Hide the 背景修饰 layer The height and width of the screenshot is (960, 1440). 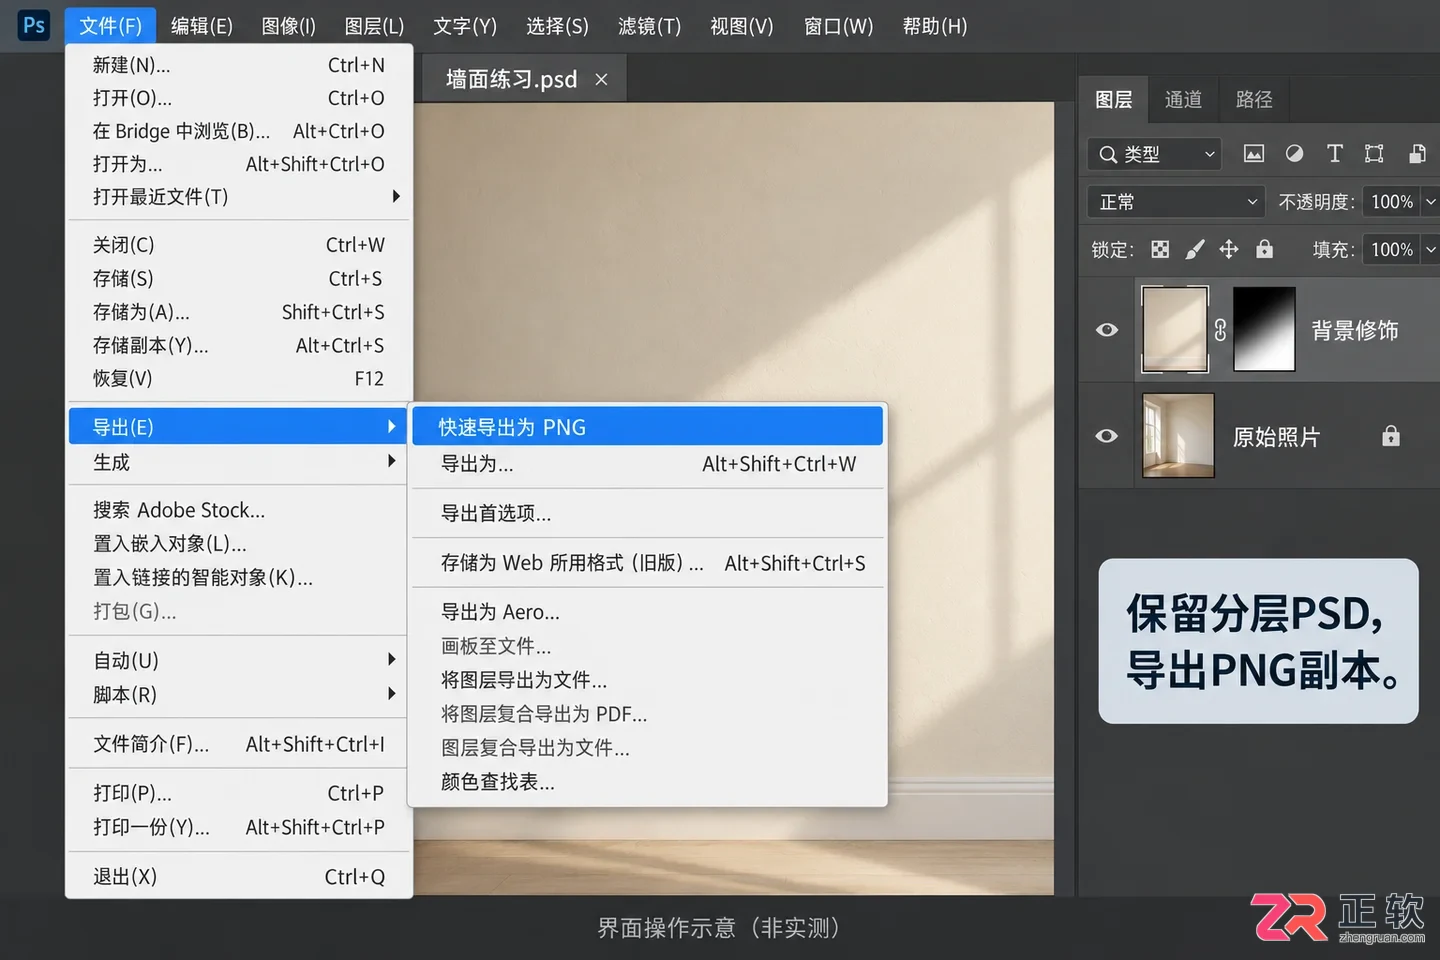click(1107, 330)
